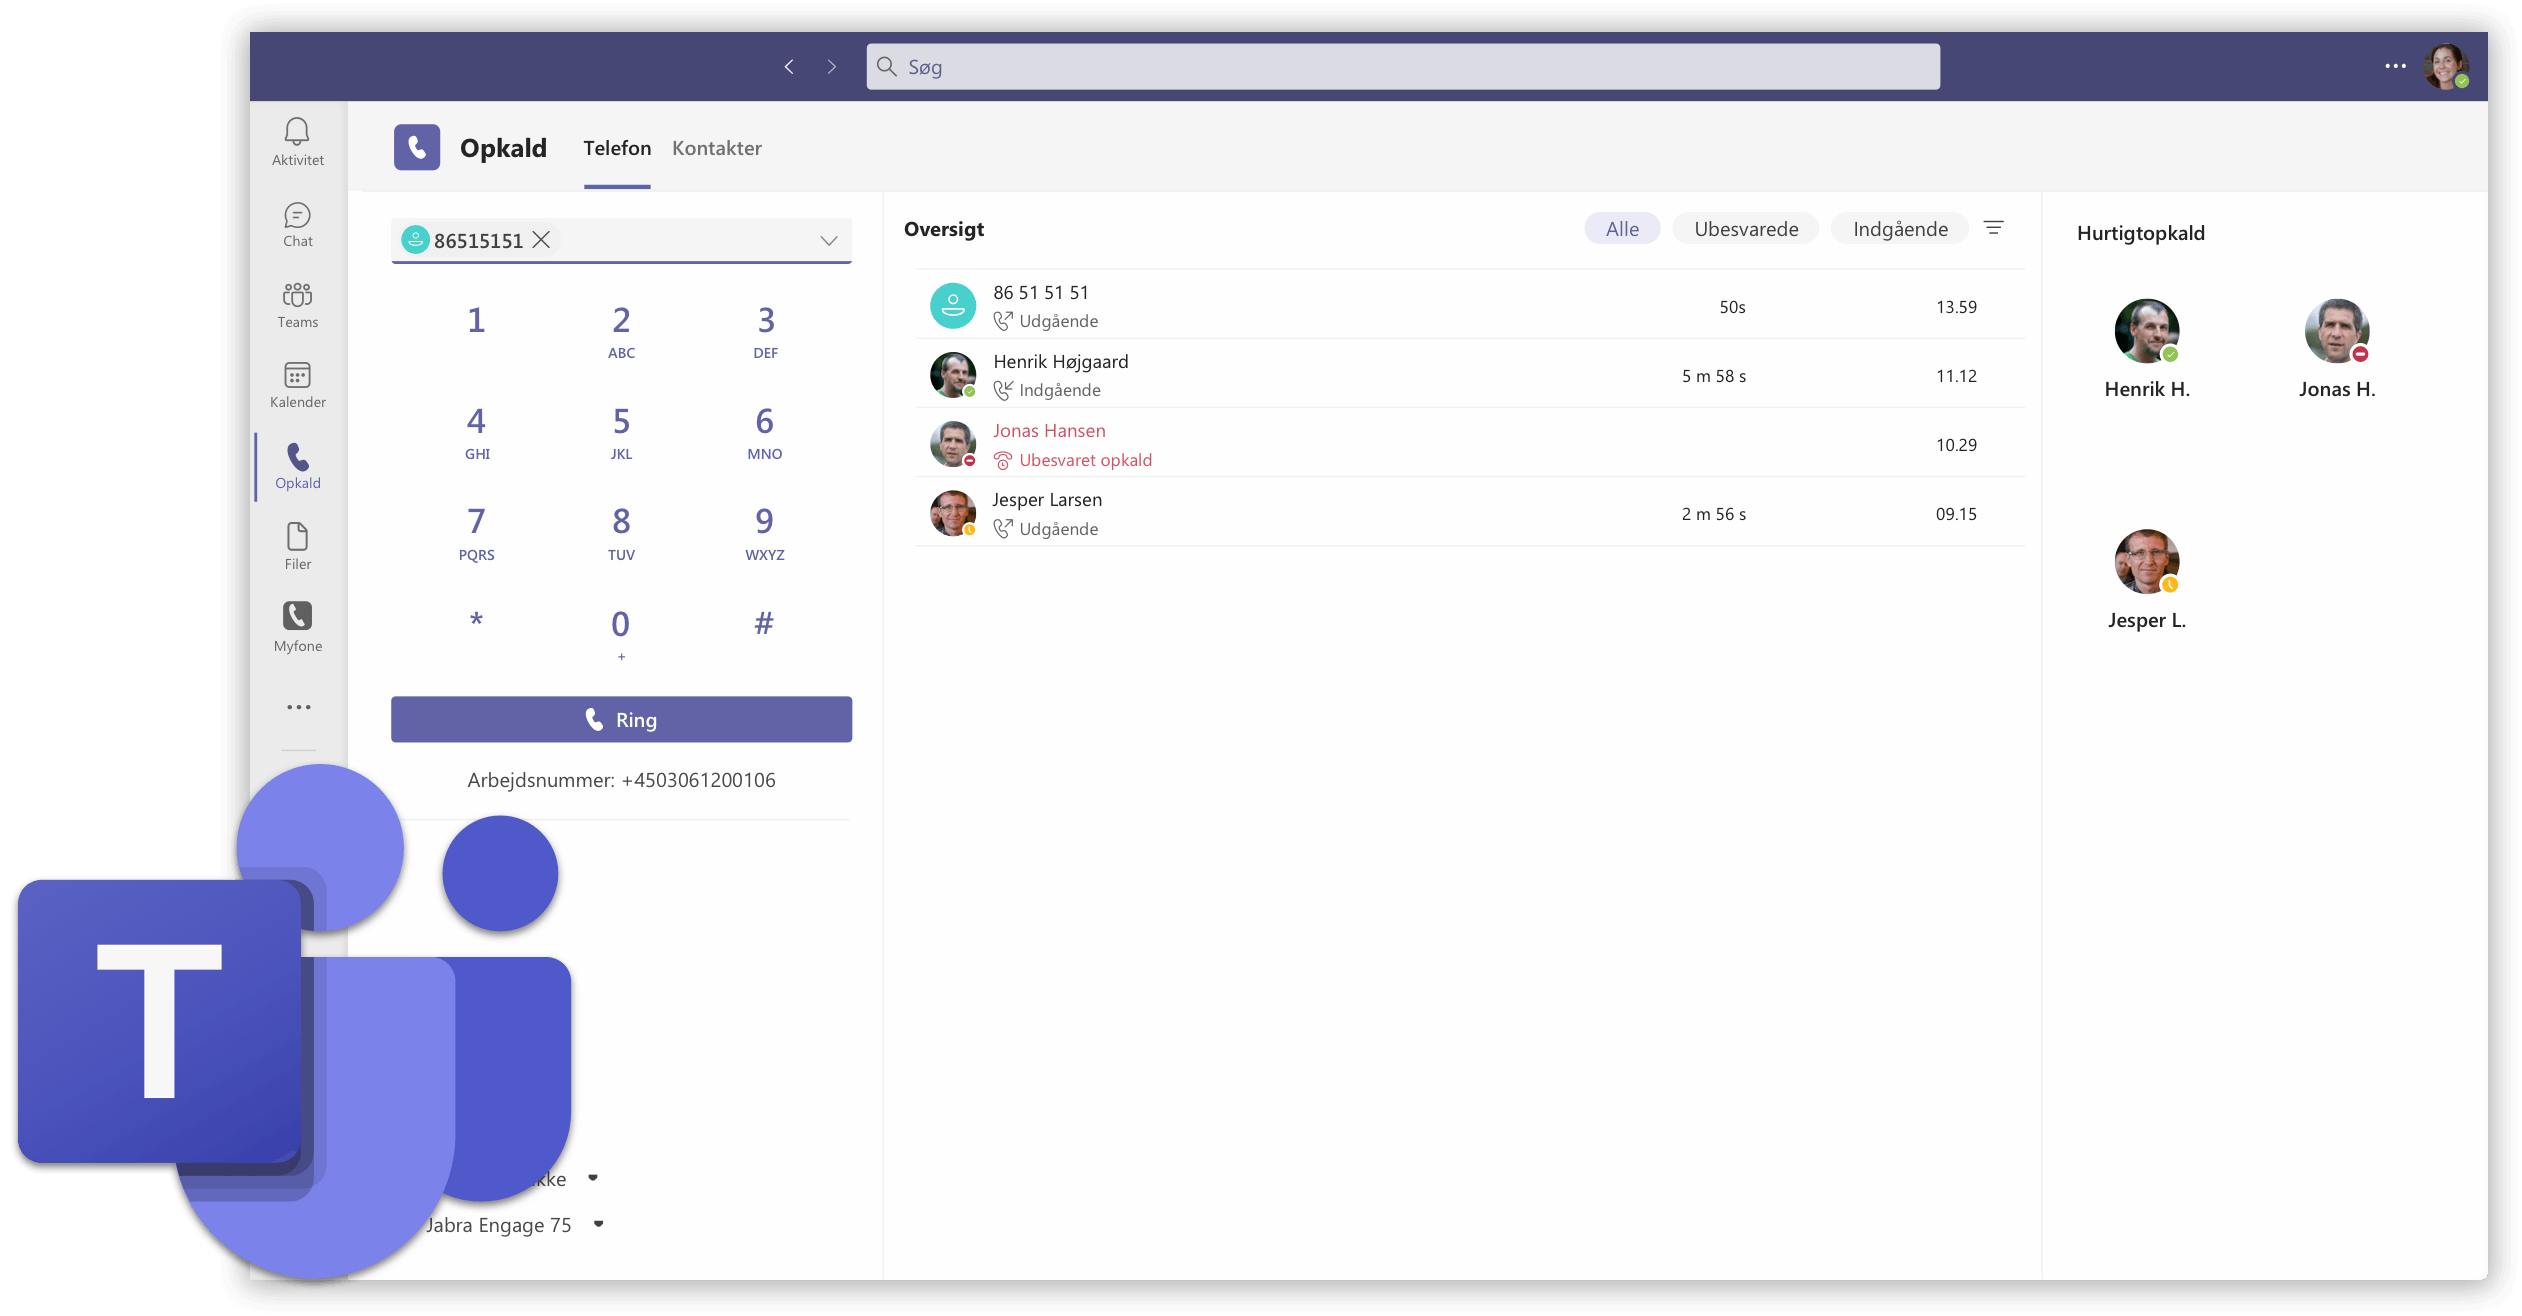2522x1316 pixels.
Task: Show more apps via sidebar ellipsis
Action: [x=298, y=707]
